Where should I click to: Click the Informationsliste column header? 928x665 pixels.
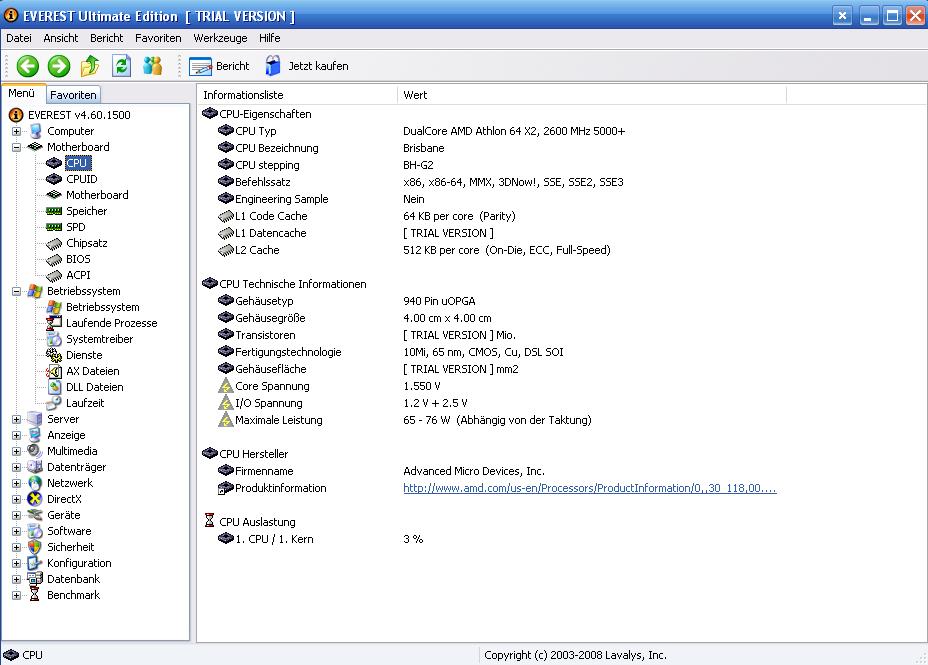pyautogui.click(x=297, y=95)
